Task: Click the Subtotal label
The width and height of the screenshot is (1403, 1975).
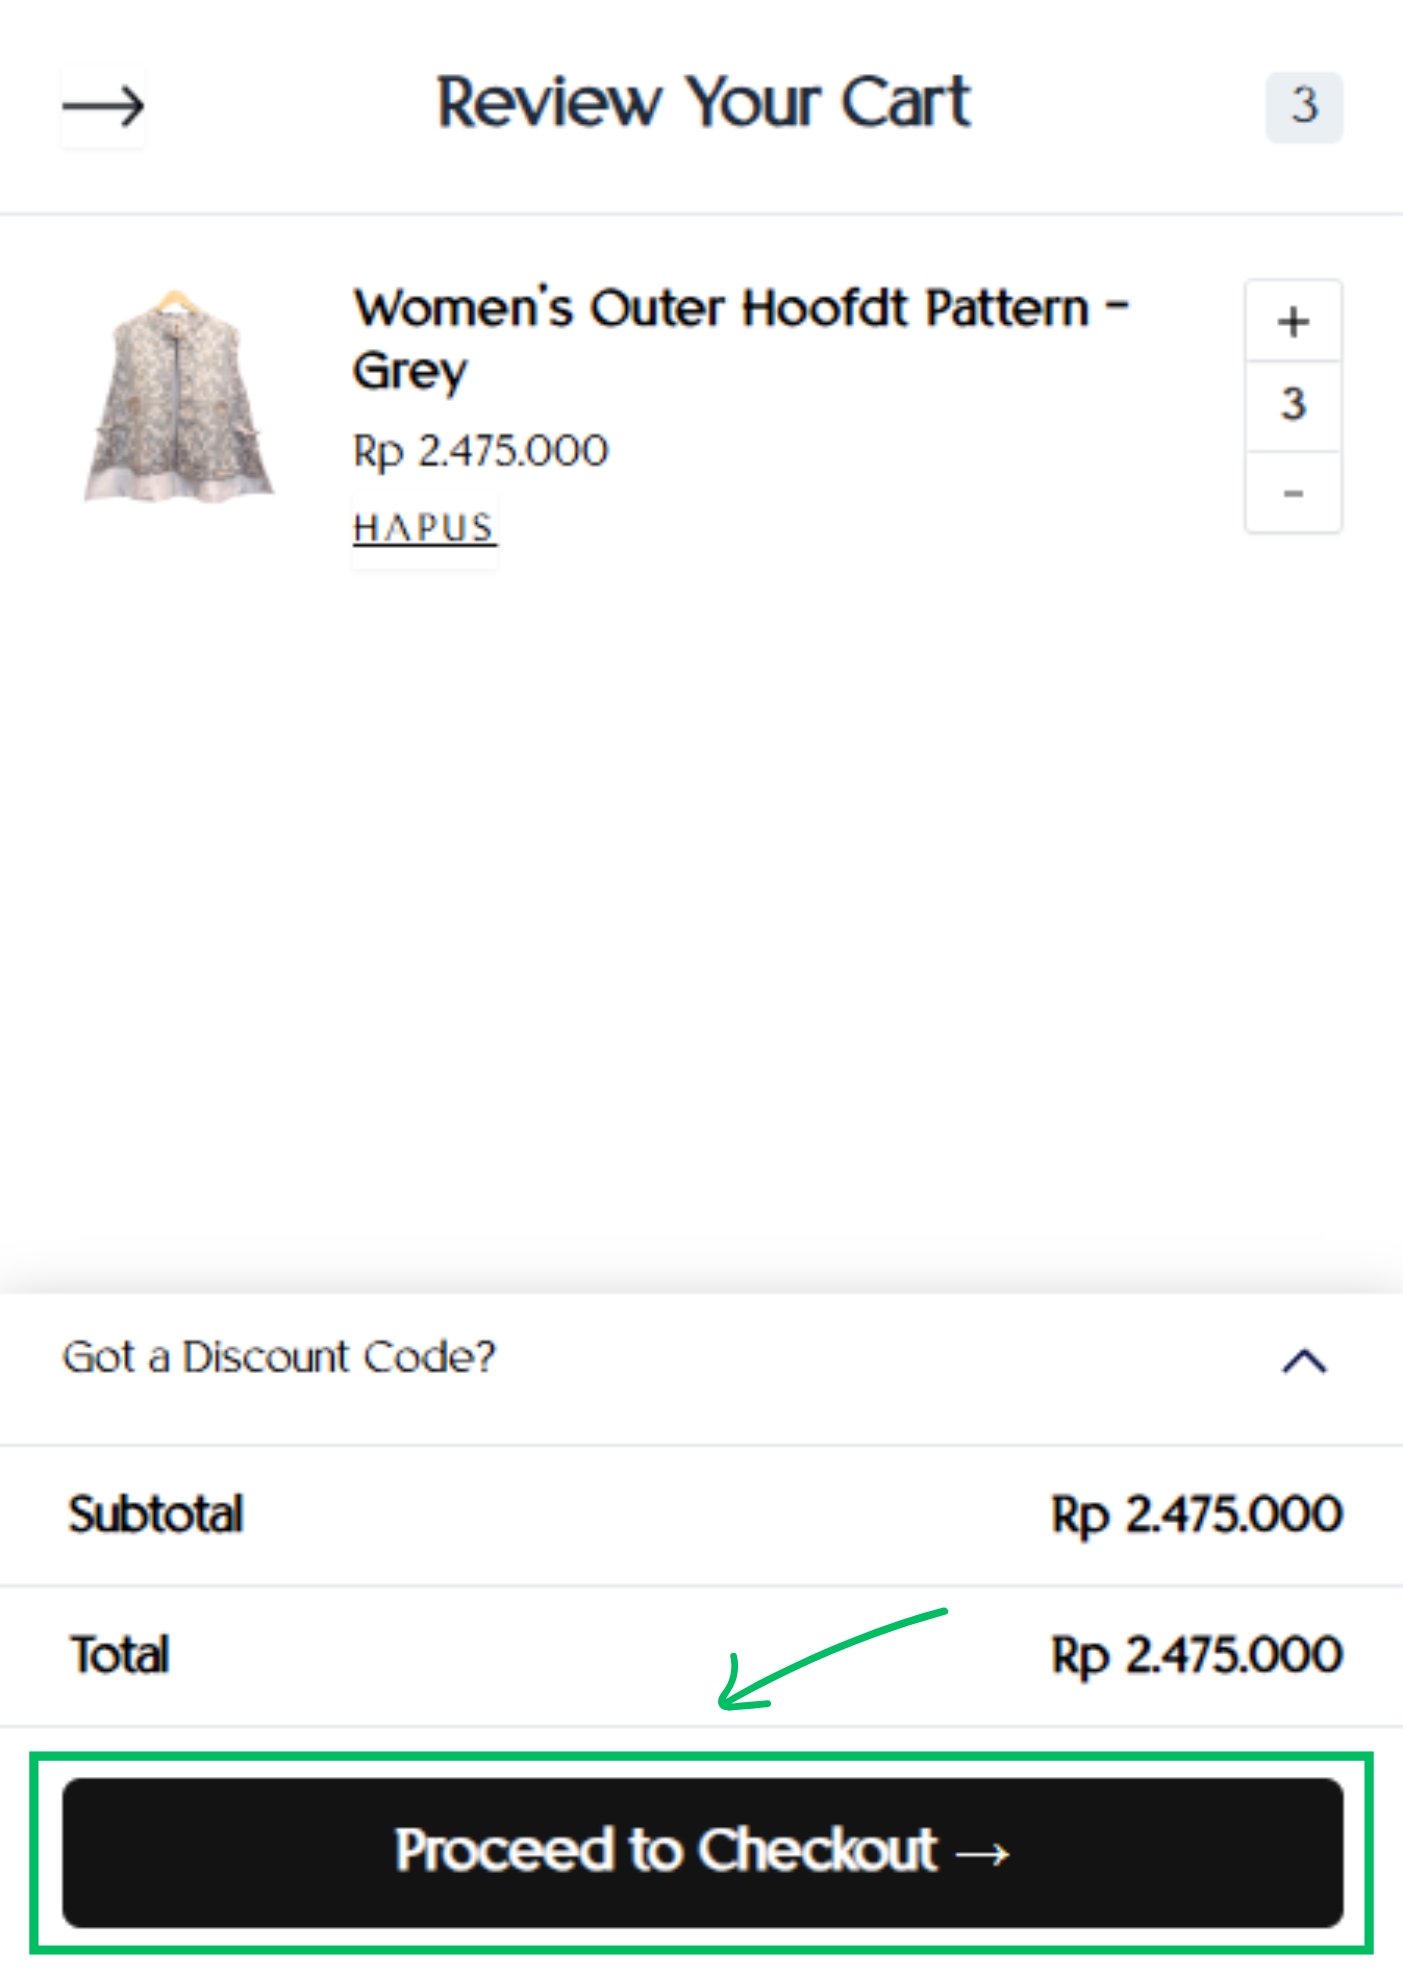Action: pyautogui.click(x=156, y=1514)
